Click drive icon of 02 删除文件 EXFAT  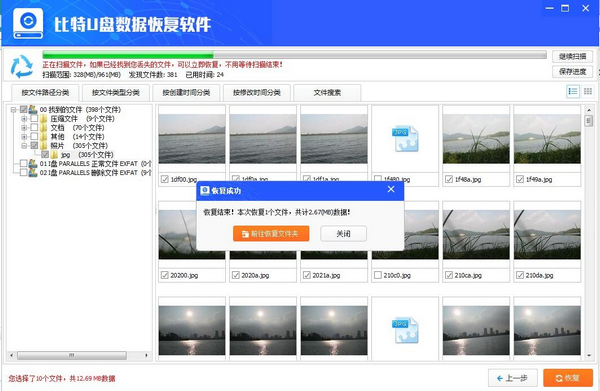coord(33,173)
